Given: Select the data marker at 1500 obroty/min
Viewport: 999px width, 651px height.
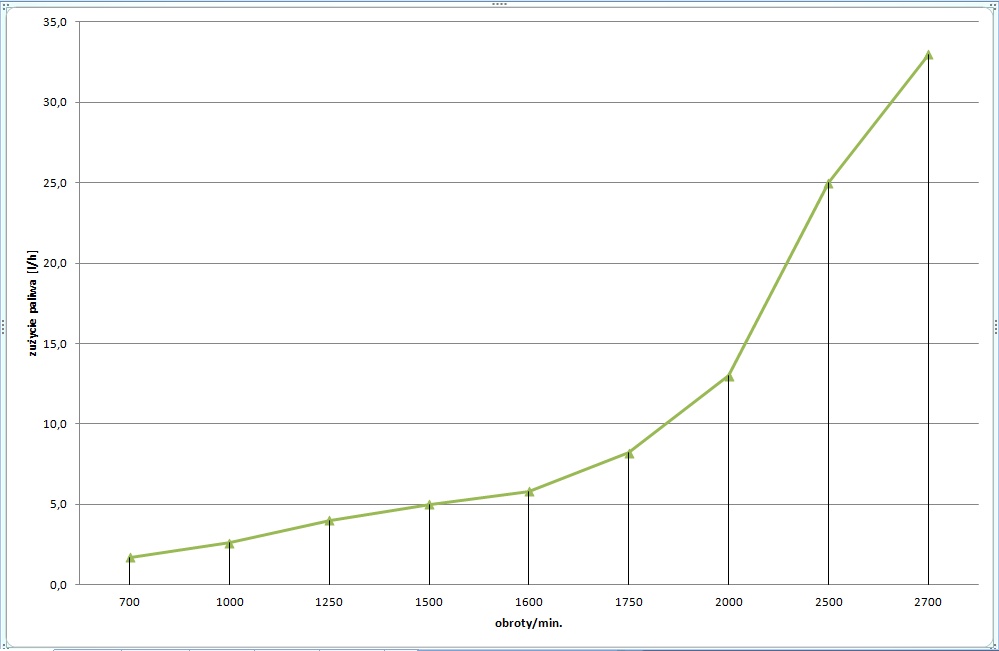Looking at the screenshot, I should click(429, 504).
